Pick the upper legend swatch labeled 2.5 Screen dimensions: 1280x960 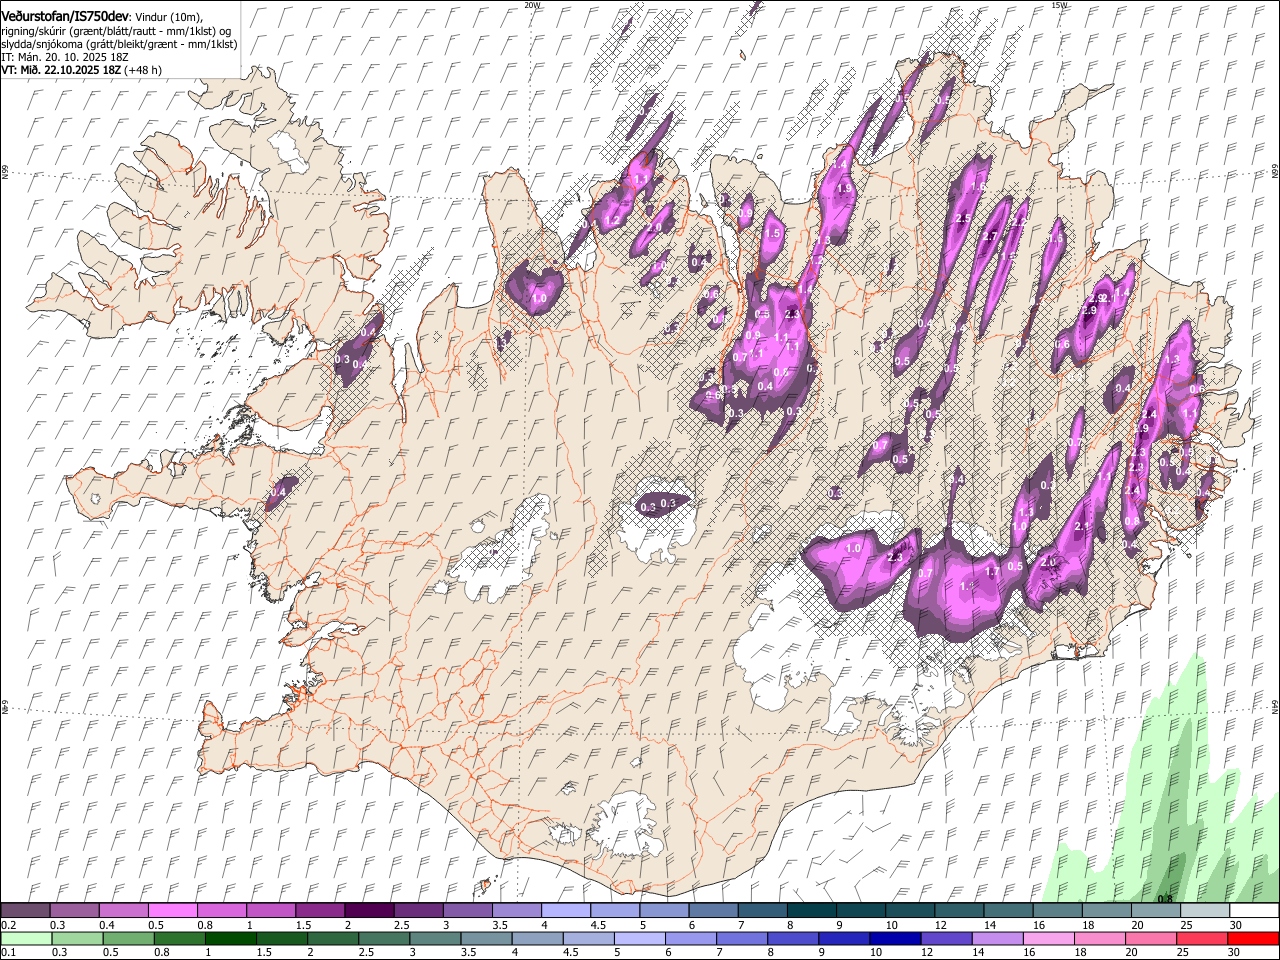point(417,911)
